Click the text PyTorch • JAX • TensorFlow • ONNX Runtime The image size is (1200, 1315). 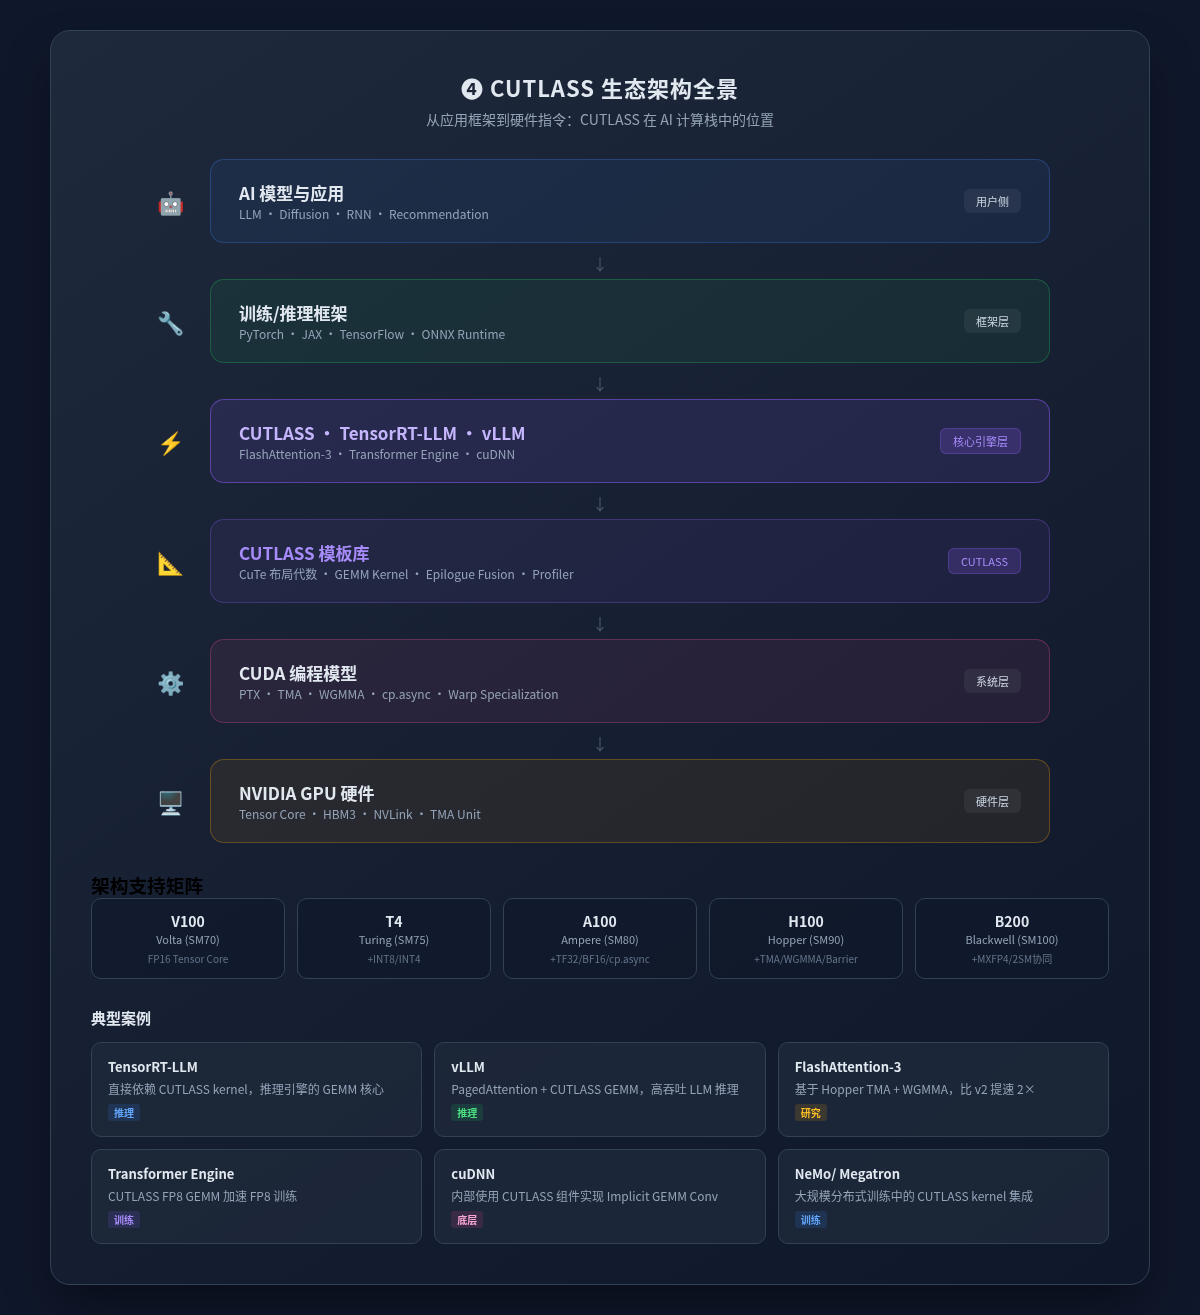pos(372,335)
